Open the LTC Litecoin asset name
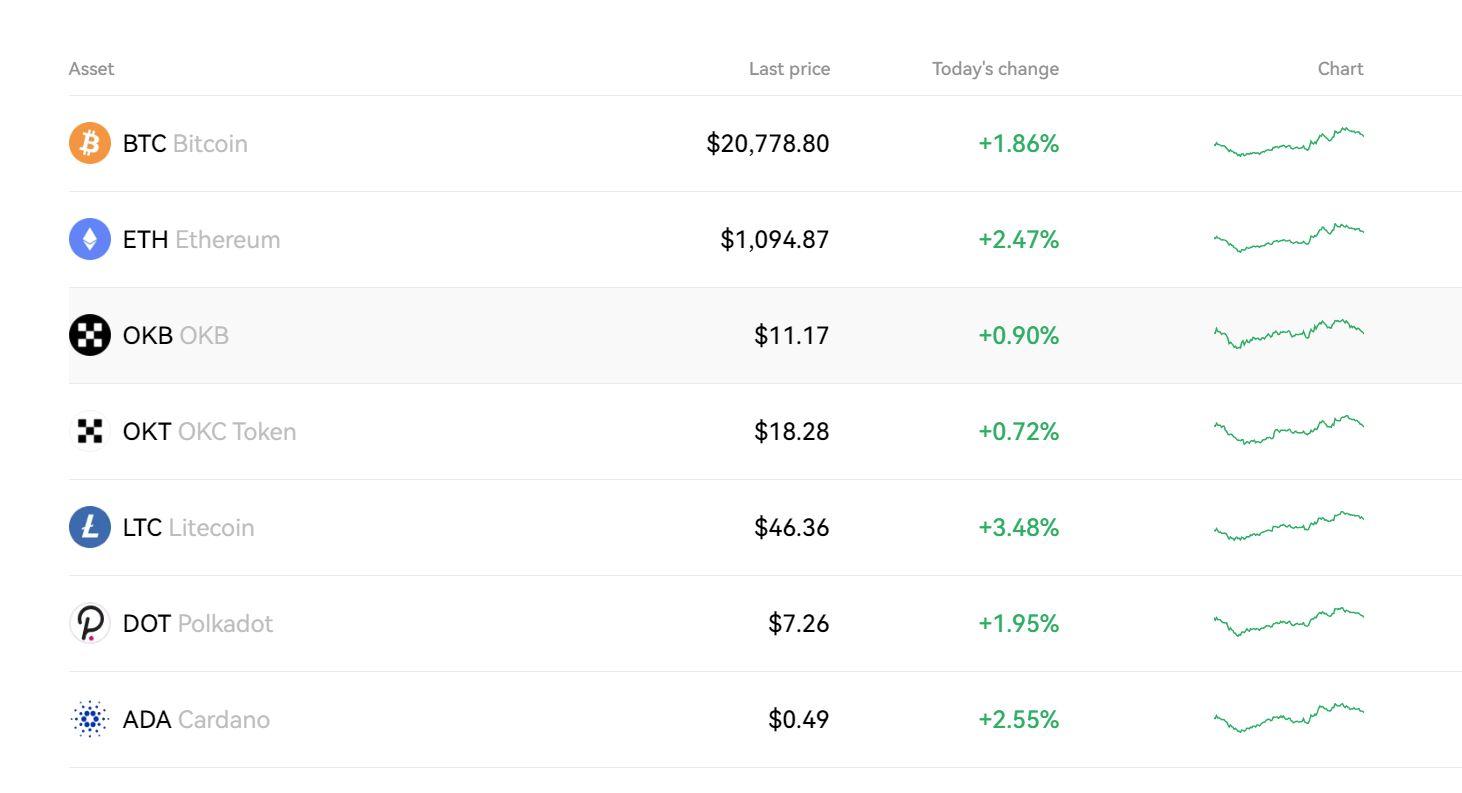Screen dimensions: 1462x793 (188, 527)
